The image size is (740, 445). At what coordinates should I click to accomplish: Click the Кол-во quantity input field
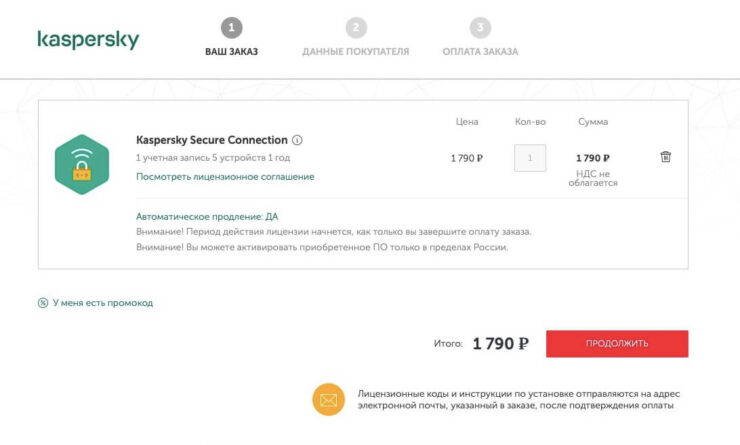(x=529, y=158)
